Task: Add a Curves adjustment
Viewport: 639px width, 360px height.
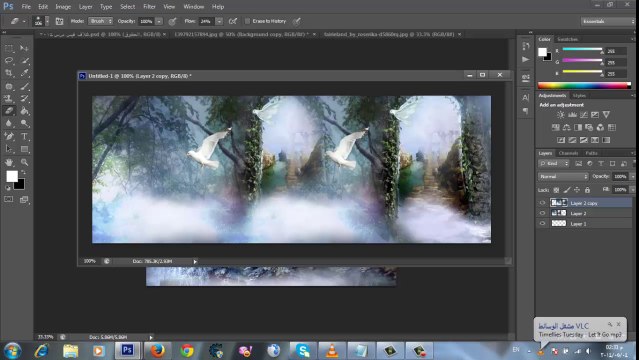Action: 584,115
